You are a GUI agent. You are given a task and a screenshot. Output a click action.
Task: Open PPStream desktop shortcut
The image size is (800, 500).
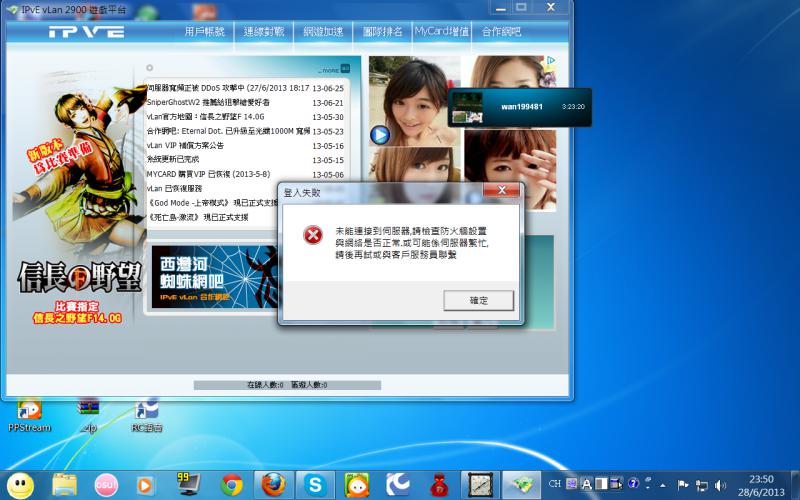click(x=29, y=412)
